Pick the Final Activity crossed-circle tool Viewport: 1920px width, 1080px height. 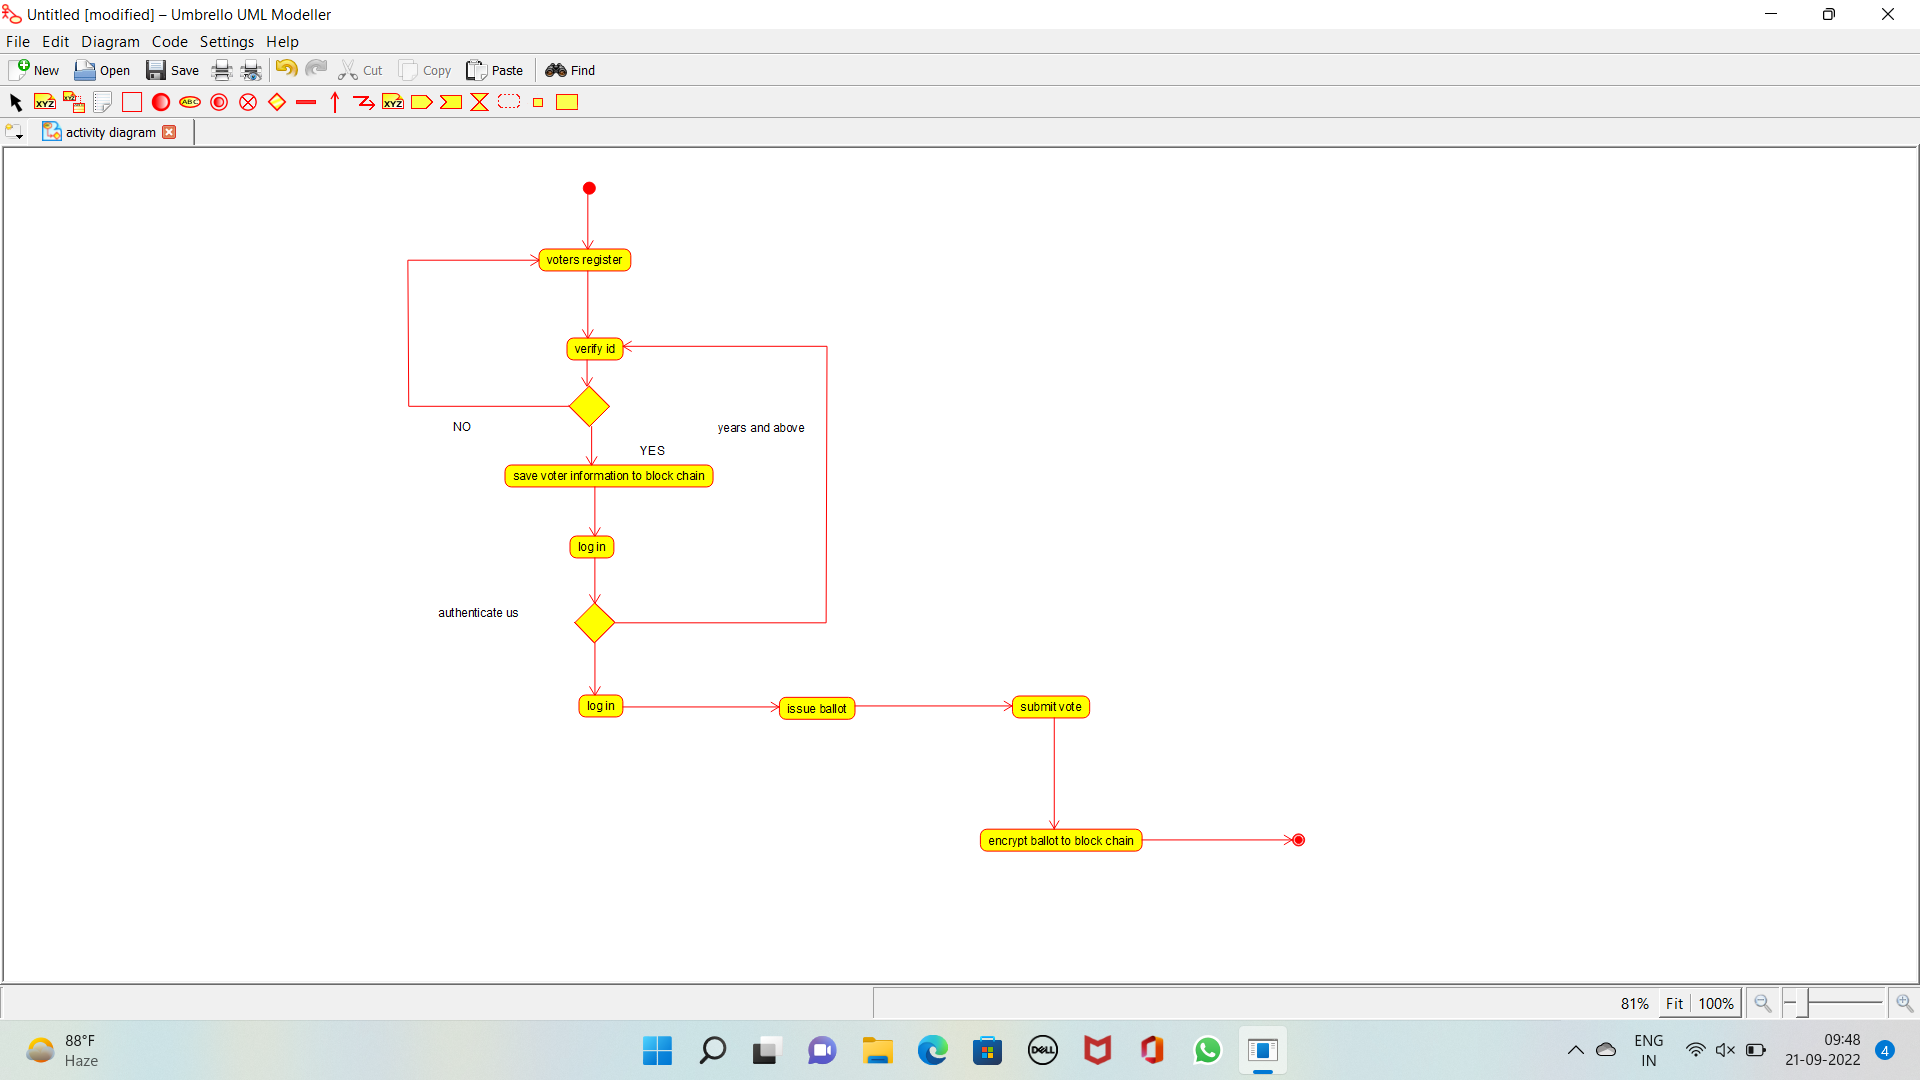point(248,102)
